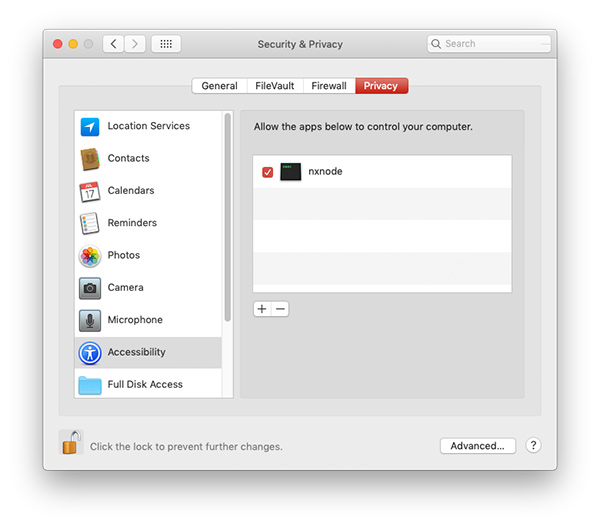Viewport: 600px width, 519px height.
Task: Select the Calendars icon in sidebar
Action: click(90, 191)
